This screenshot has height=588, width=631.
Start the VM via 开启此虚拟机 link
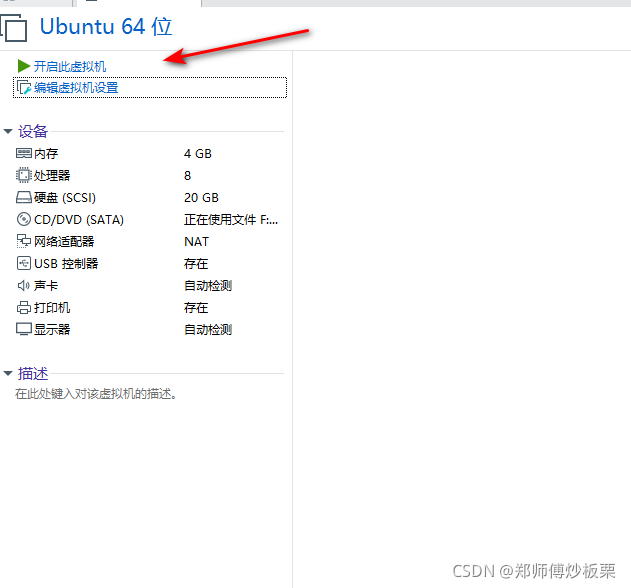[x=70, y=66]
